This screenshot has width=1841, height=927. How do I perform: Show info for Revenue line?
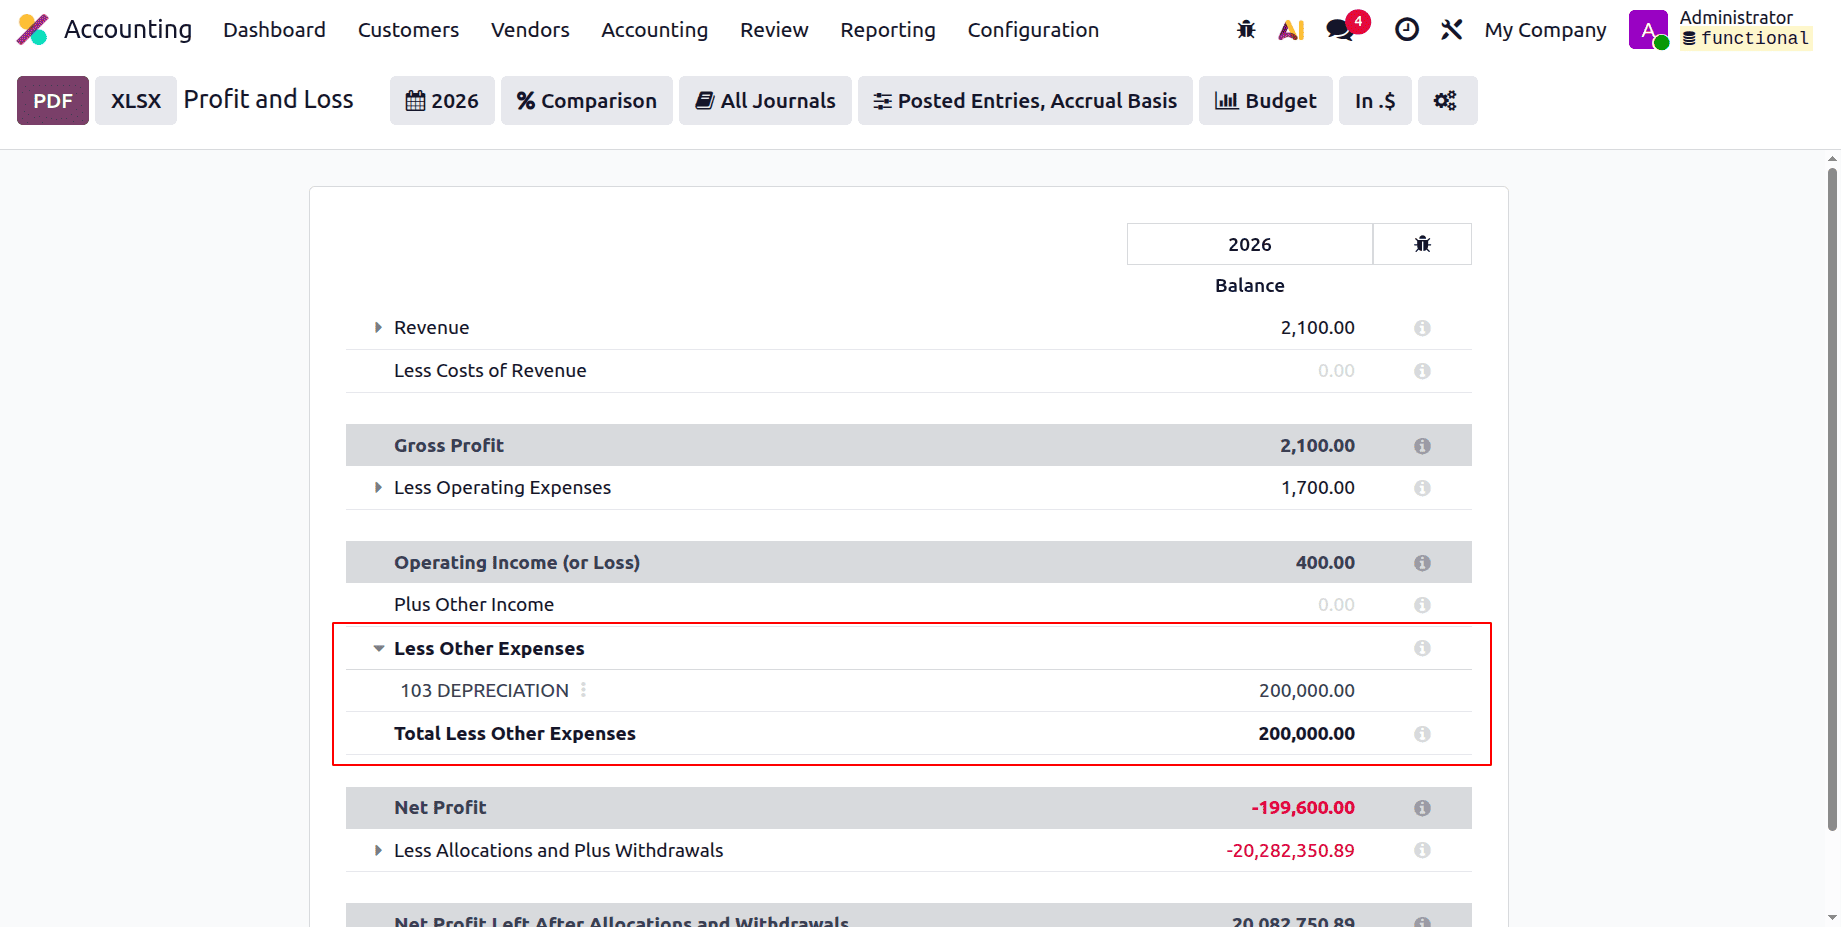(1422, 328)
